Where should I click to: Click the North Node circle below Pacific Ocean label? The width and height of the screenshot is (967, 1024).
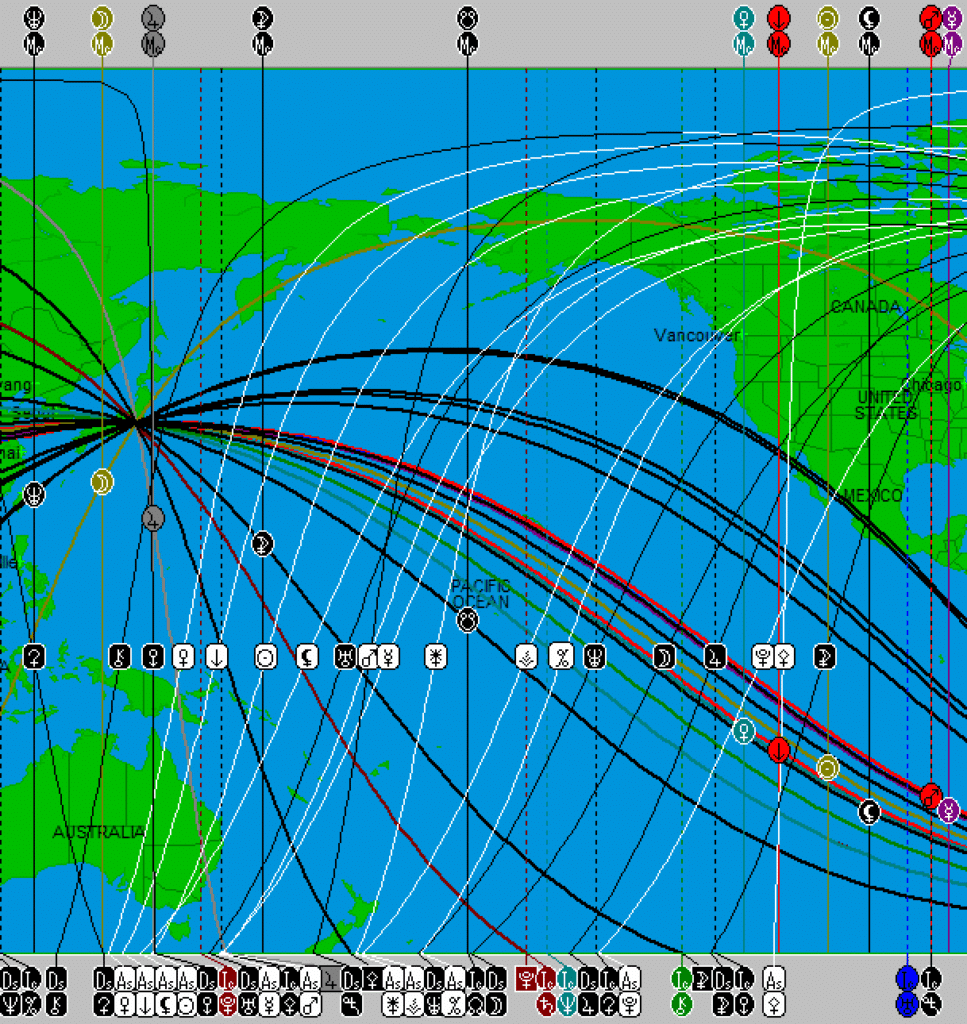point(467,621)
